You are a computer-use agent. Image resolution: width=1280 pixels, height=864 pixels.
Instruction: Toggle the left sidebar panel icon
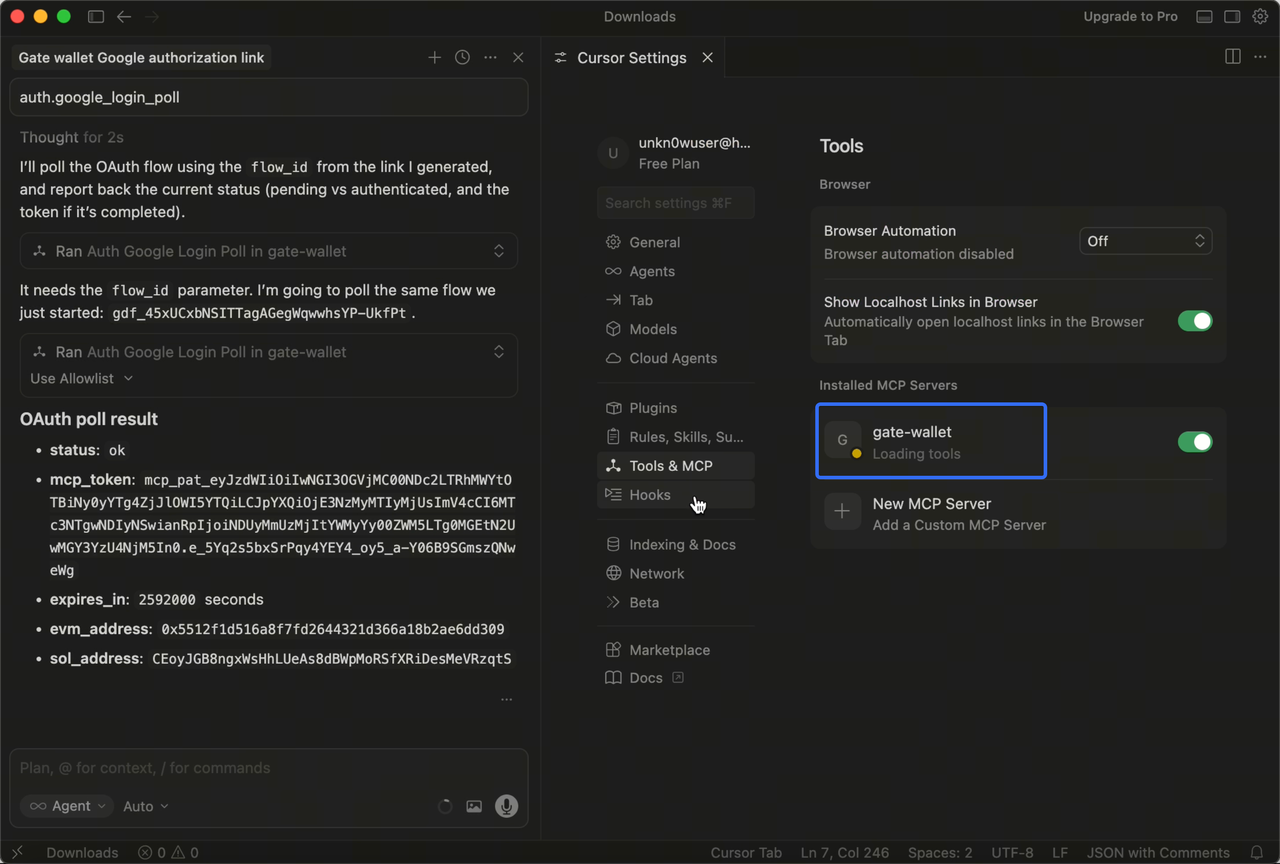click(96, 17)
